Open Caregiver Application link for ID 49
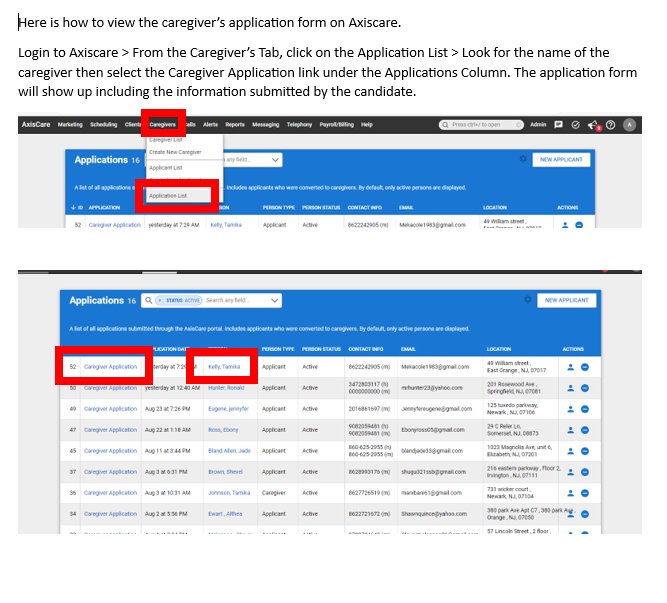The width and height of the screenshot is (667, 603). click(111, 409)
